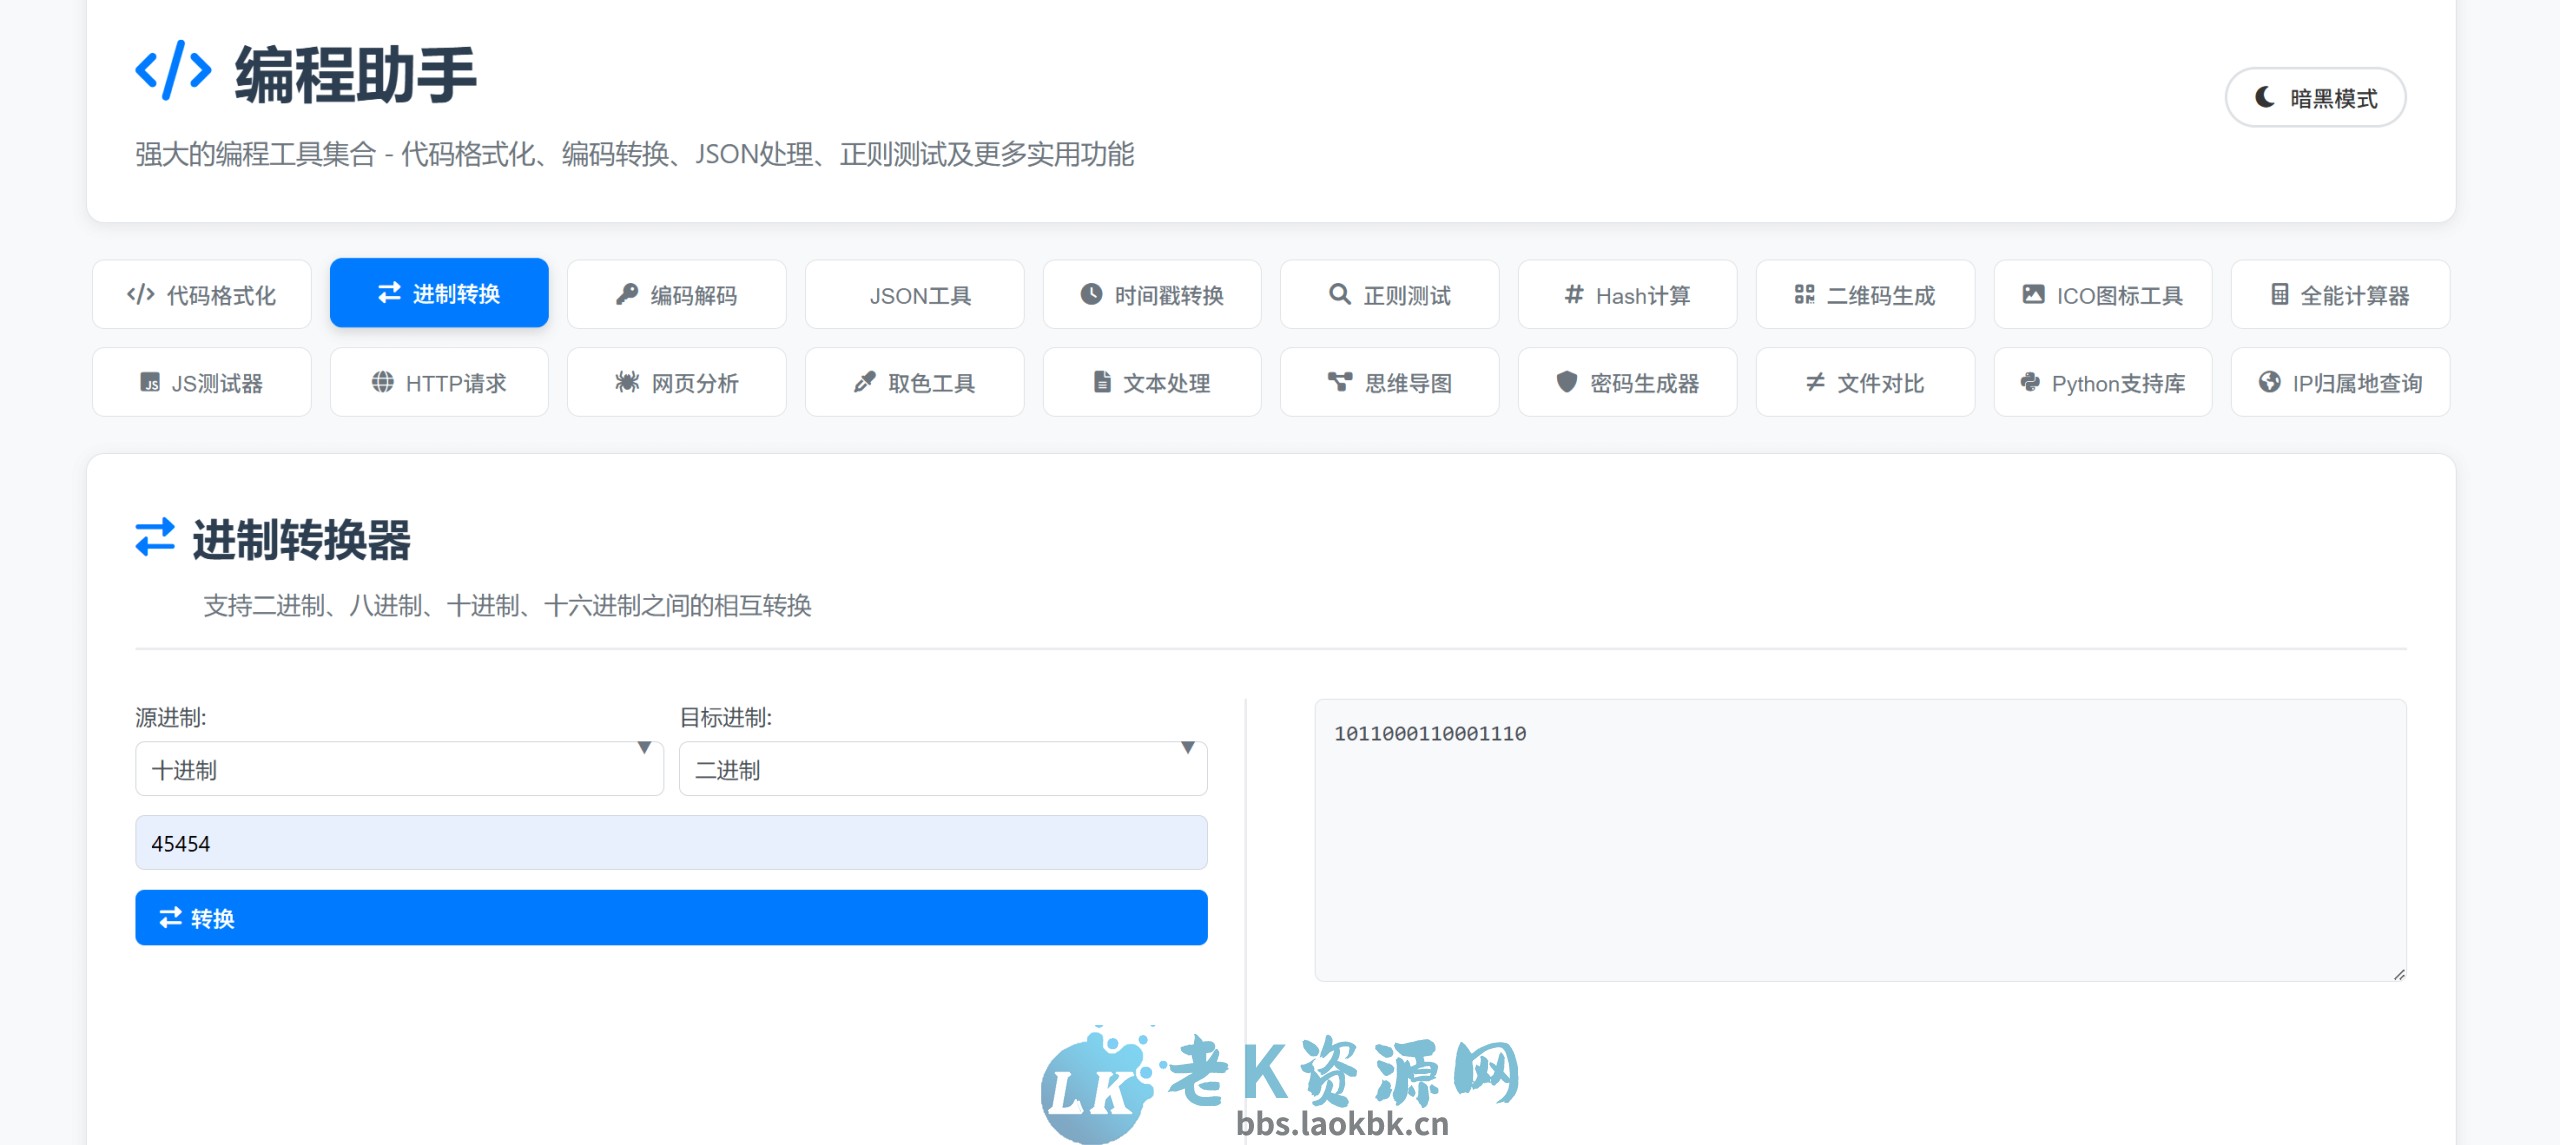Expand the 二进制 target selector
Screen dimensions: 2560x1145
click(x=941, y=768)
